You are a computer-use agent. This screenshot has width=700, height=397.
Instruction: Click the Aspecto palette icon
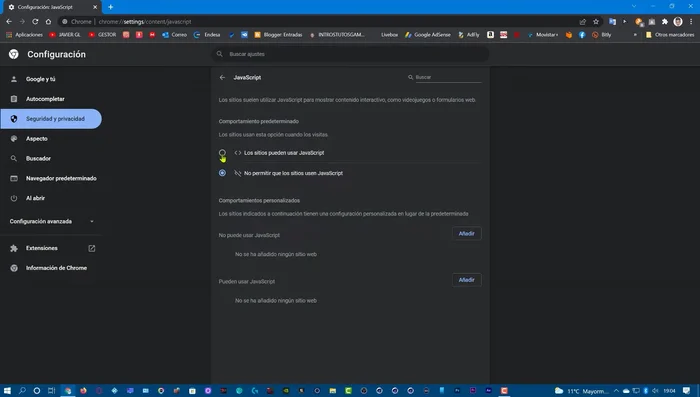[x=14, y=138]
